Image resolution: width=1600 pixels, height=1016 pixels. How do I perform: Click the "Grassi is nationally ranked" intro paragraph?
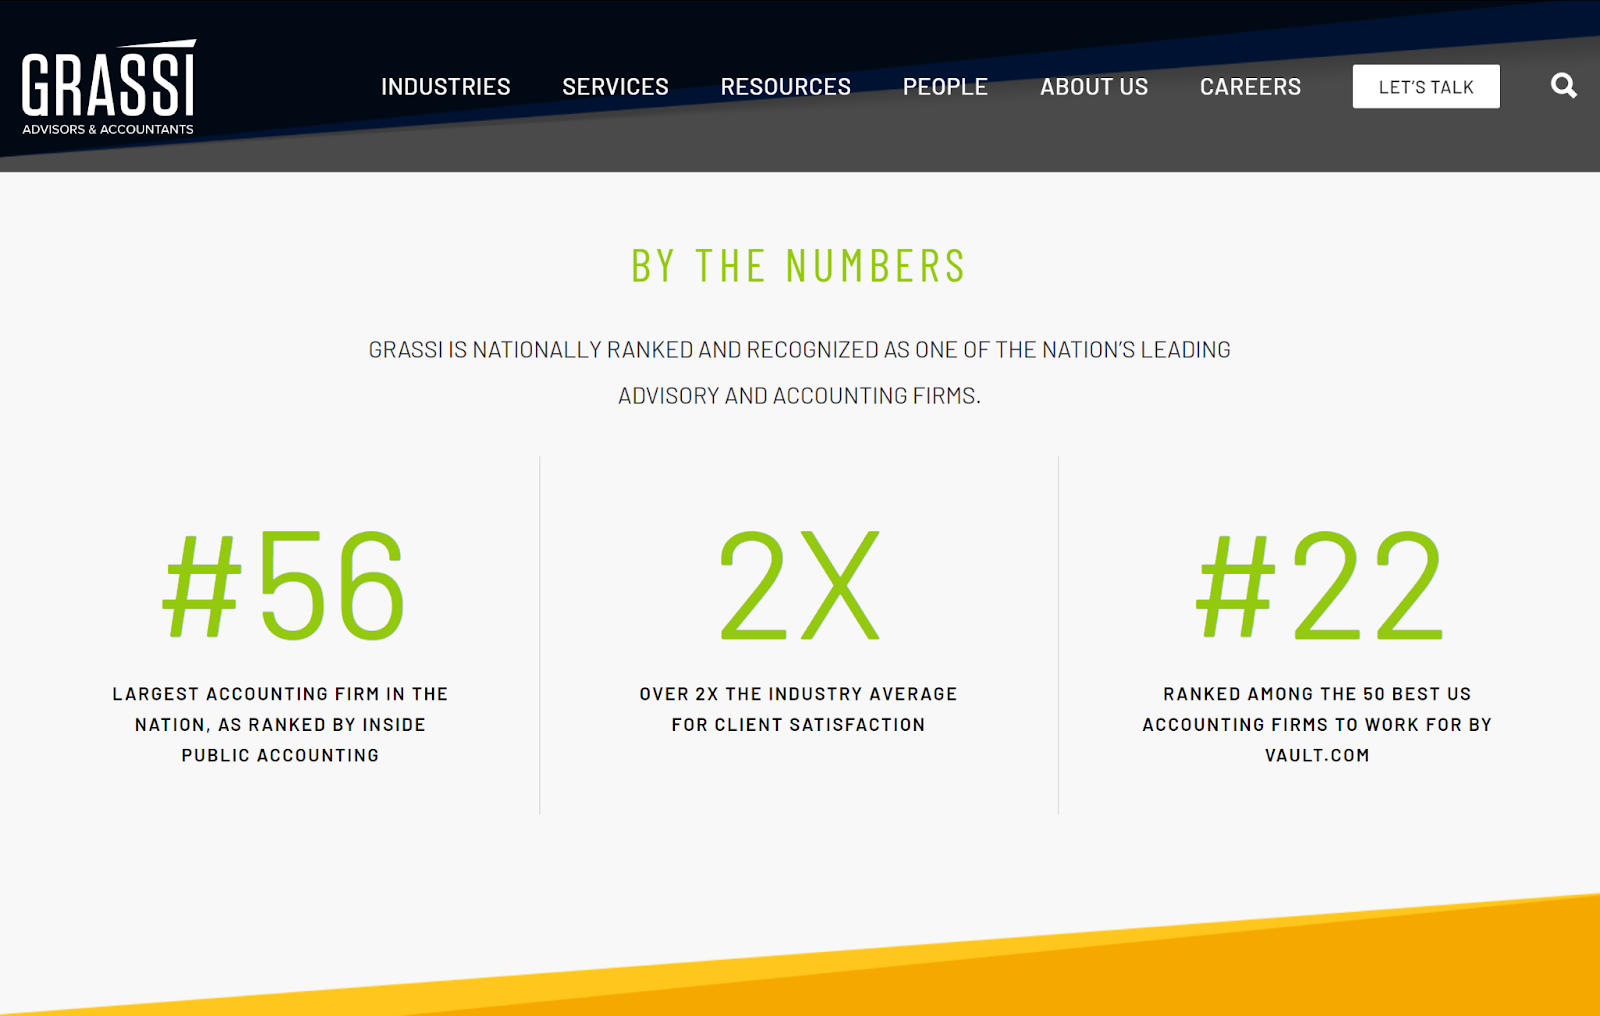[x=799, y=372]
